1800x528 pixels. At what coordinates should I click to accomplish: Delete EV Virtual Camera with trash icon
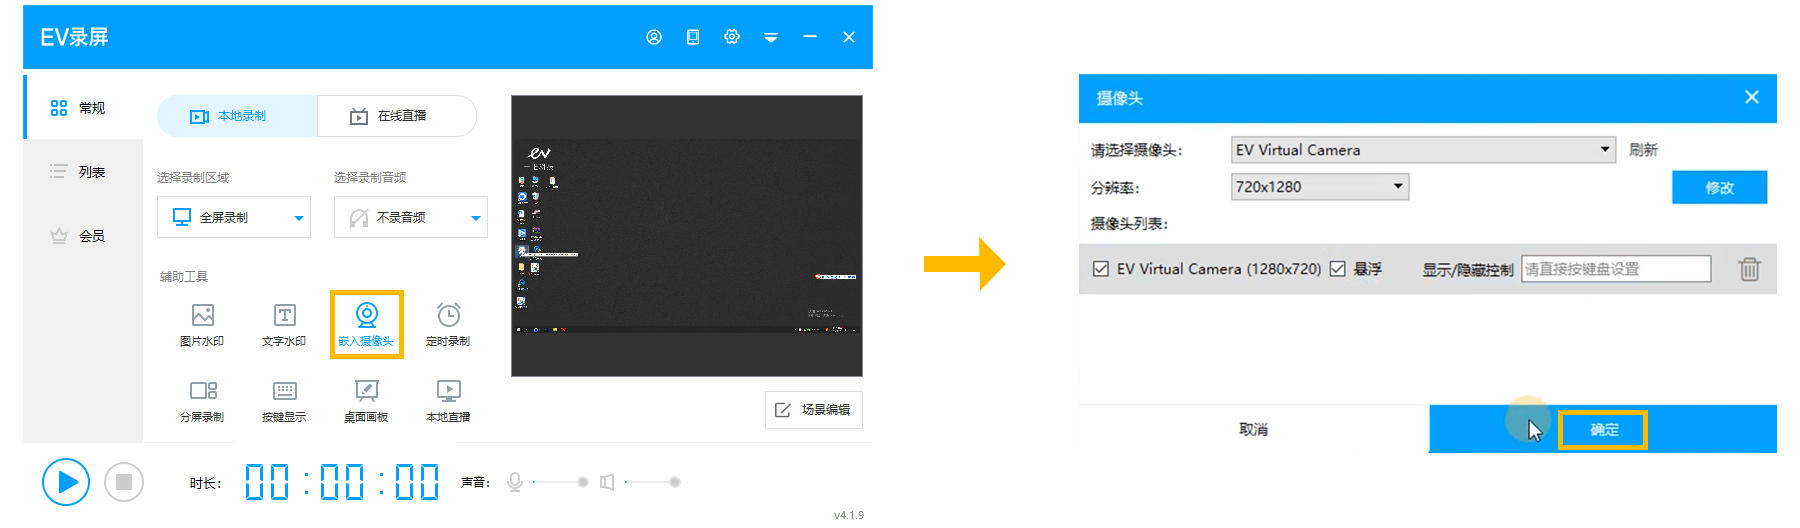(x=1749, y=269)
